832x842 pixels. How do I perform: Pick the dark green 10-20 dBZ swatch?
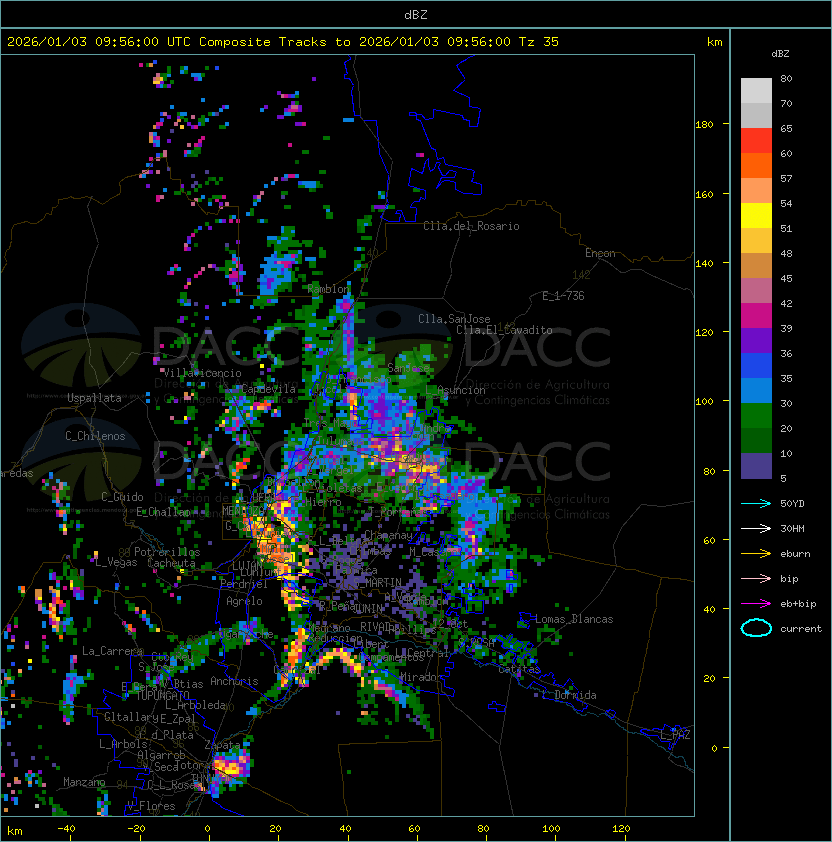756,440
